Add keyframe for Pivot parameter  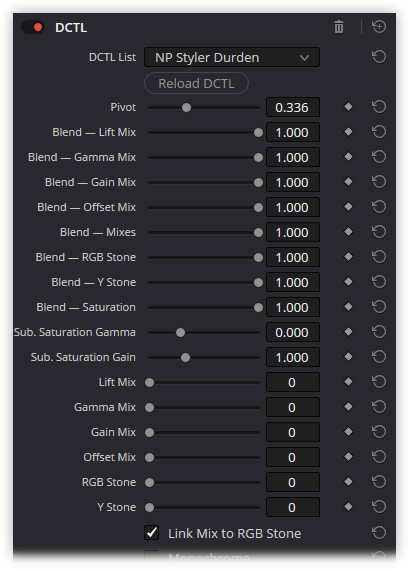pyautogui.click(x=348, y=107)
